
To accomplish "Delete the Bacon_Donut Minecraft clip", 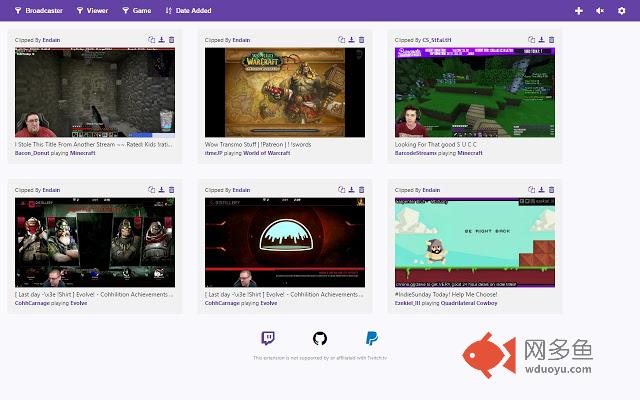I will click(x=171, y=40).
